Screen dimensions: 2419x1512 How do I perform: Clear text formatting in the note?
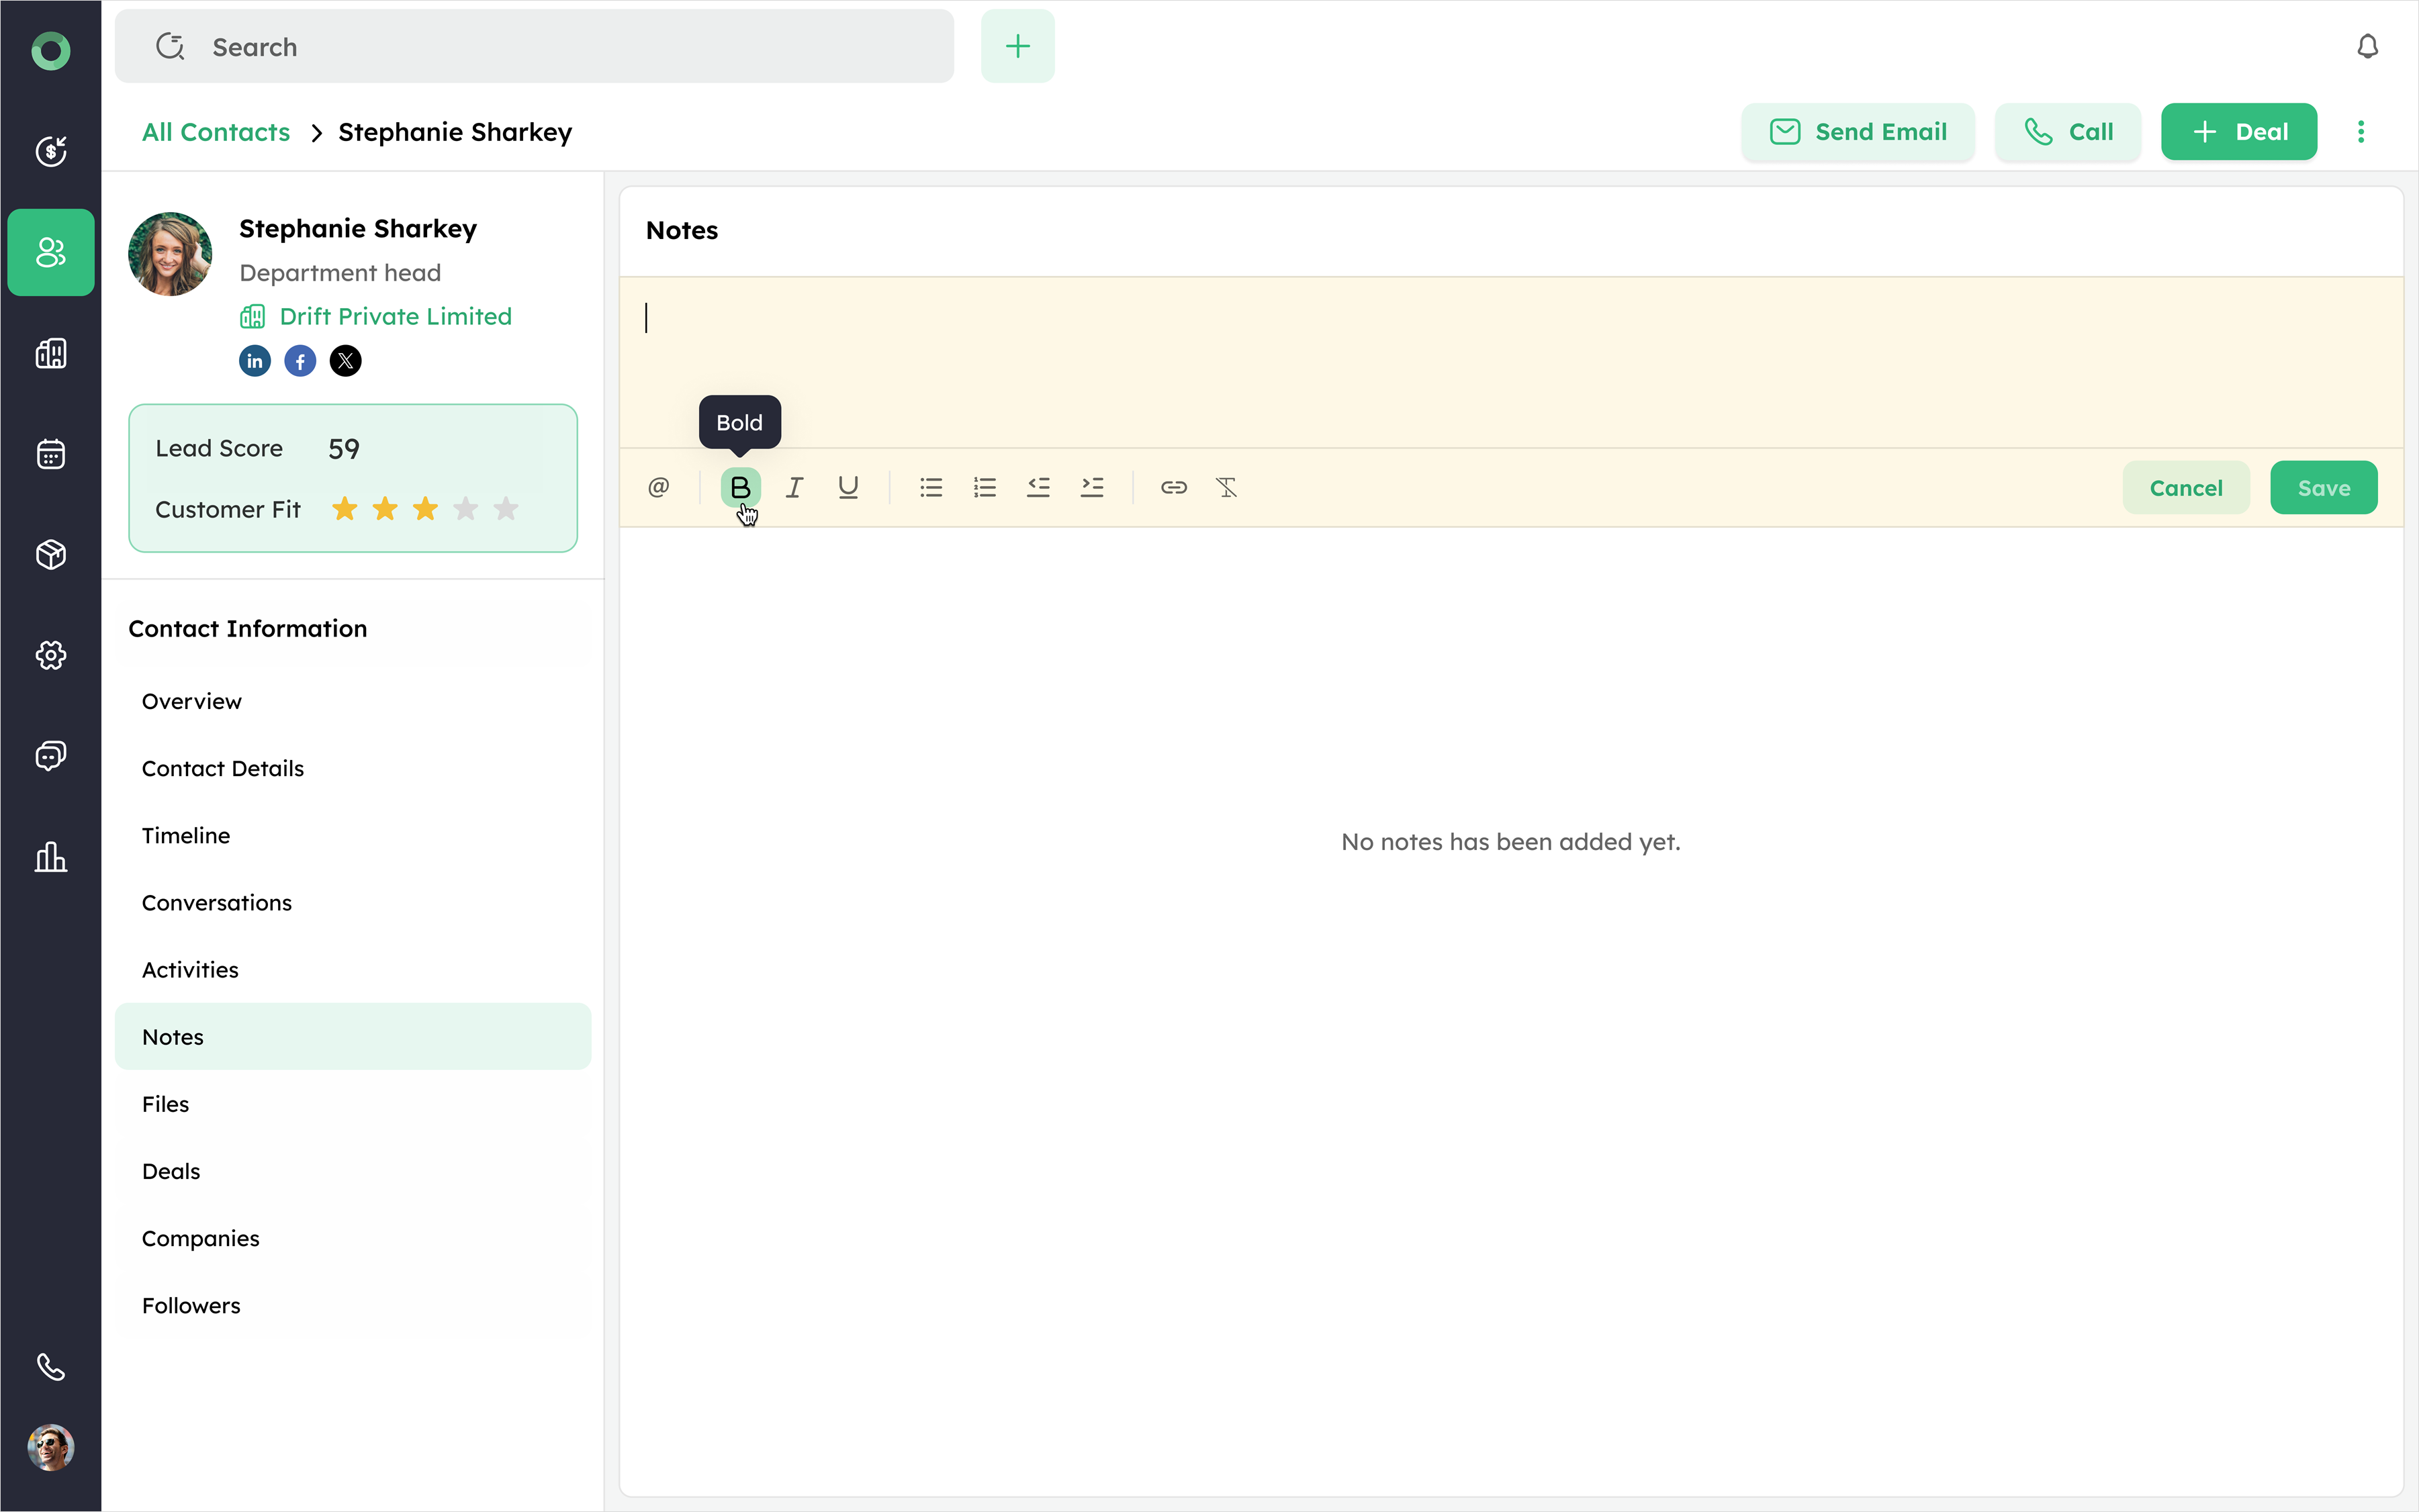pyautogui.click(x=1226, y=487)
